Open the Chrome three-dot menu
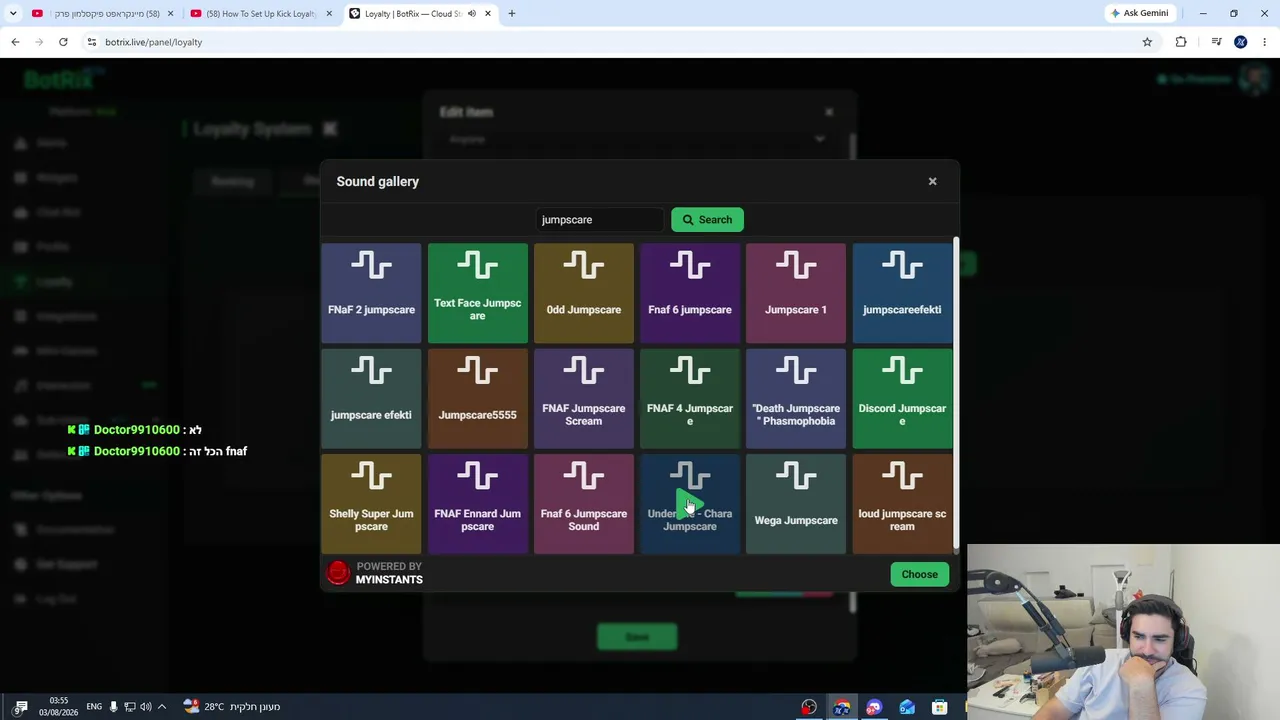The width and height of the screenshot is (1280, 720). [x=1265, y=42]
